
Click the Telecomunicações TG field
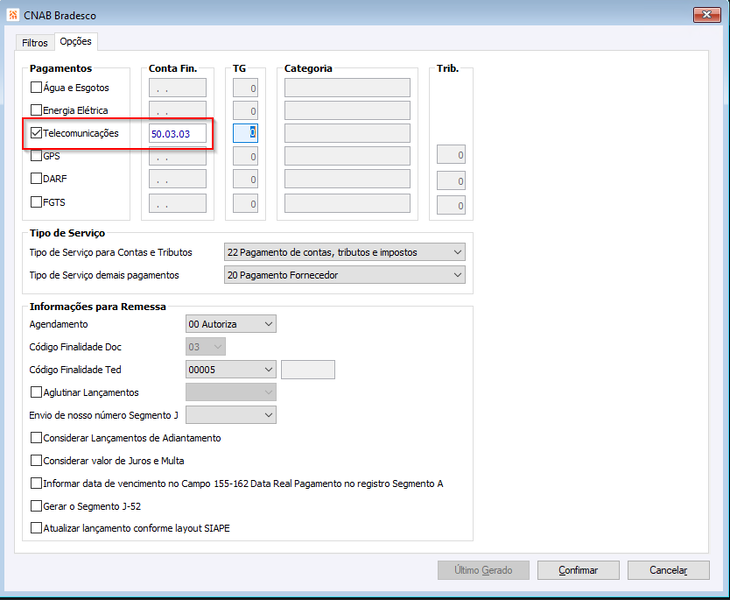click(245, 133)
